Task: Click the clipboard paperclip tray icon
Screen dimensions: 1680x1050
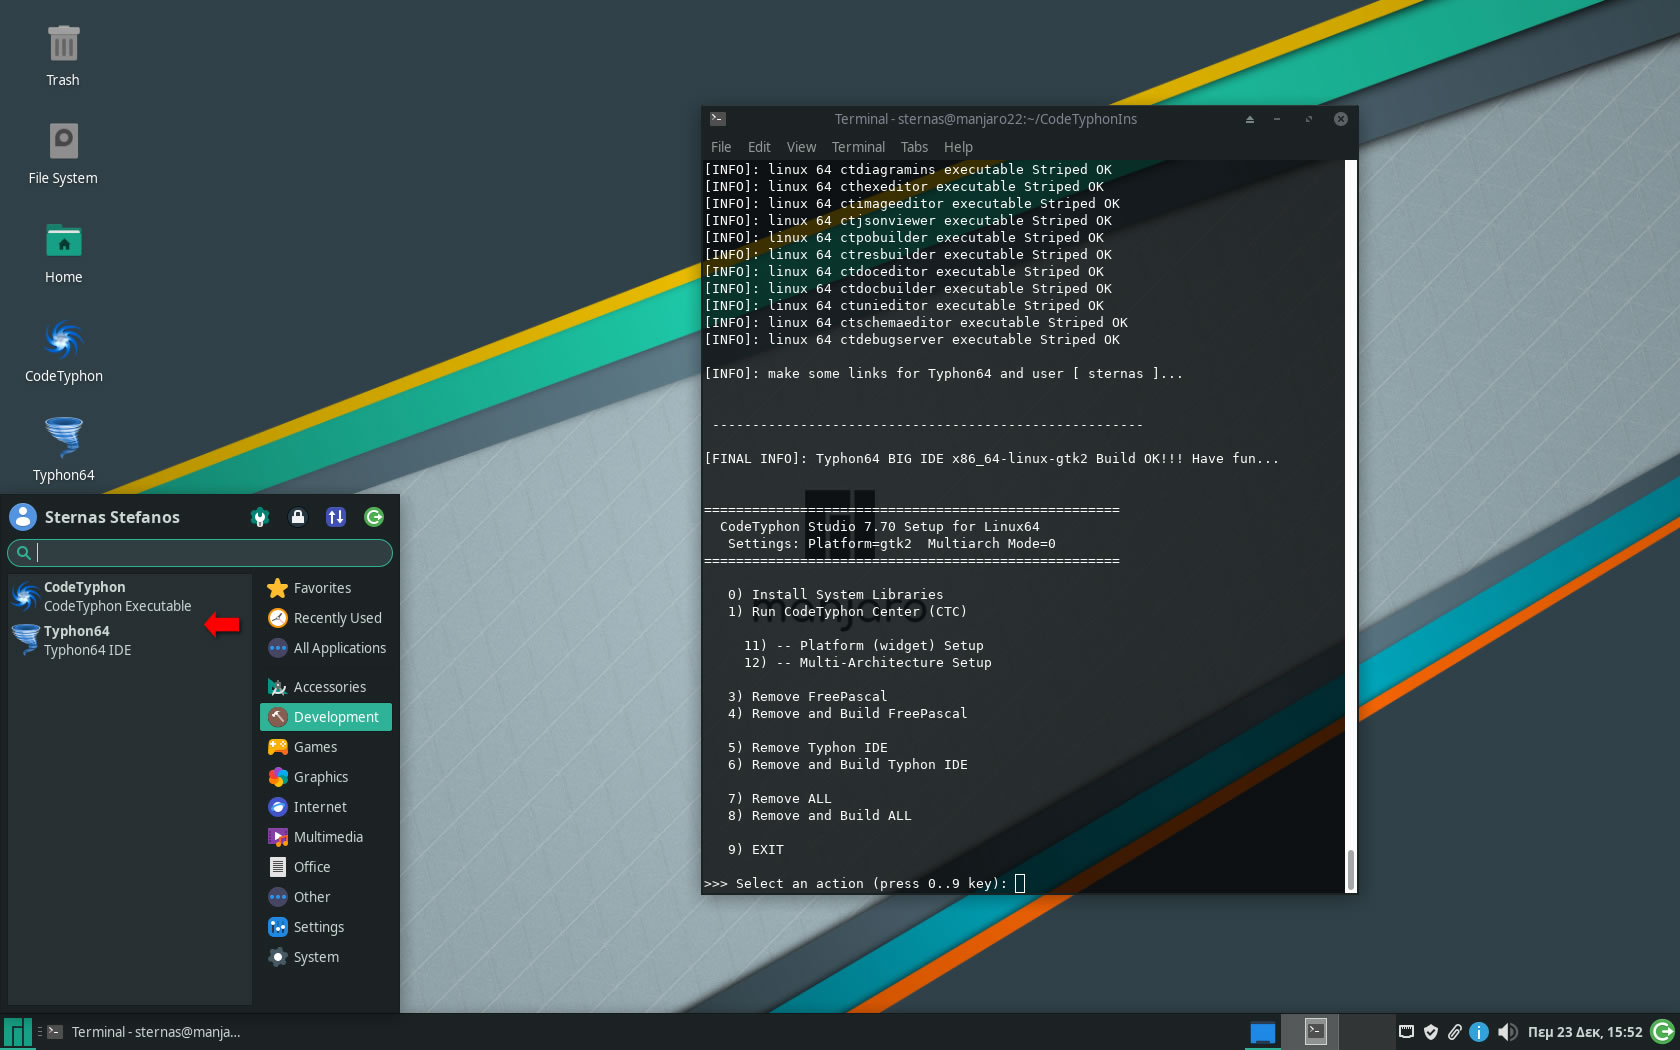Action: point(1455,1032)
